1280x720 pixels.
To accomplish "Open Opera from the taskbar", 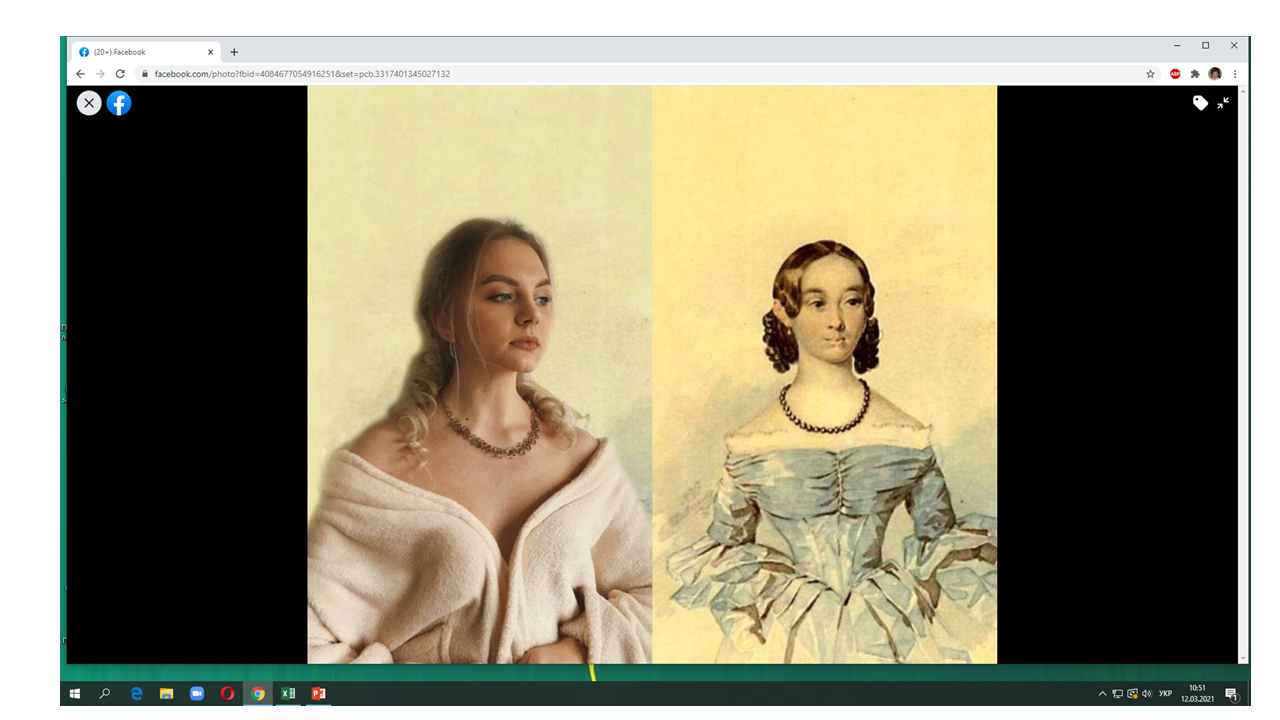I will (227, 693).
